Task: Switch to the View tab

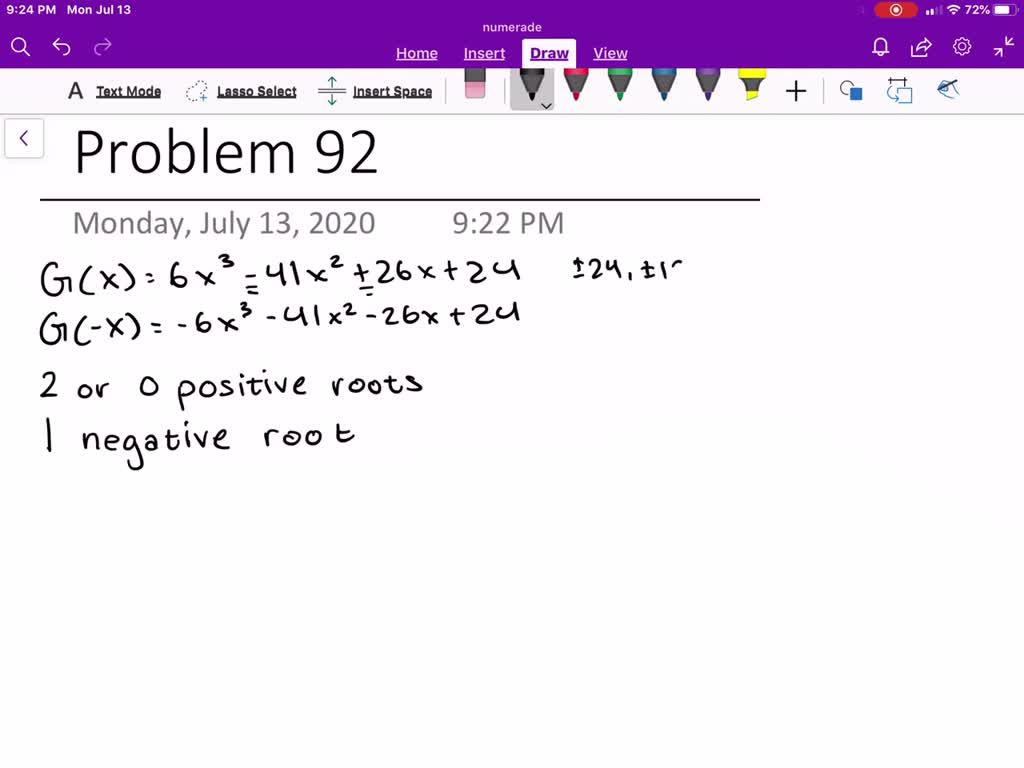Action: click(x=610, y=54)
